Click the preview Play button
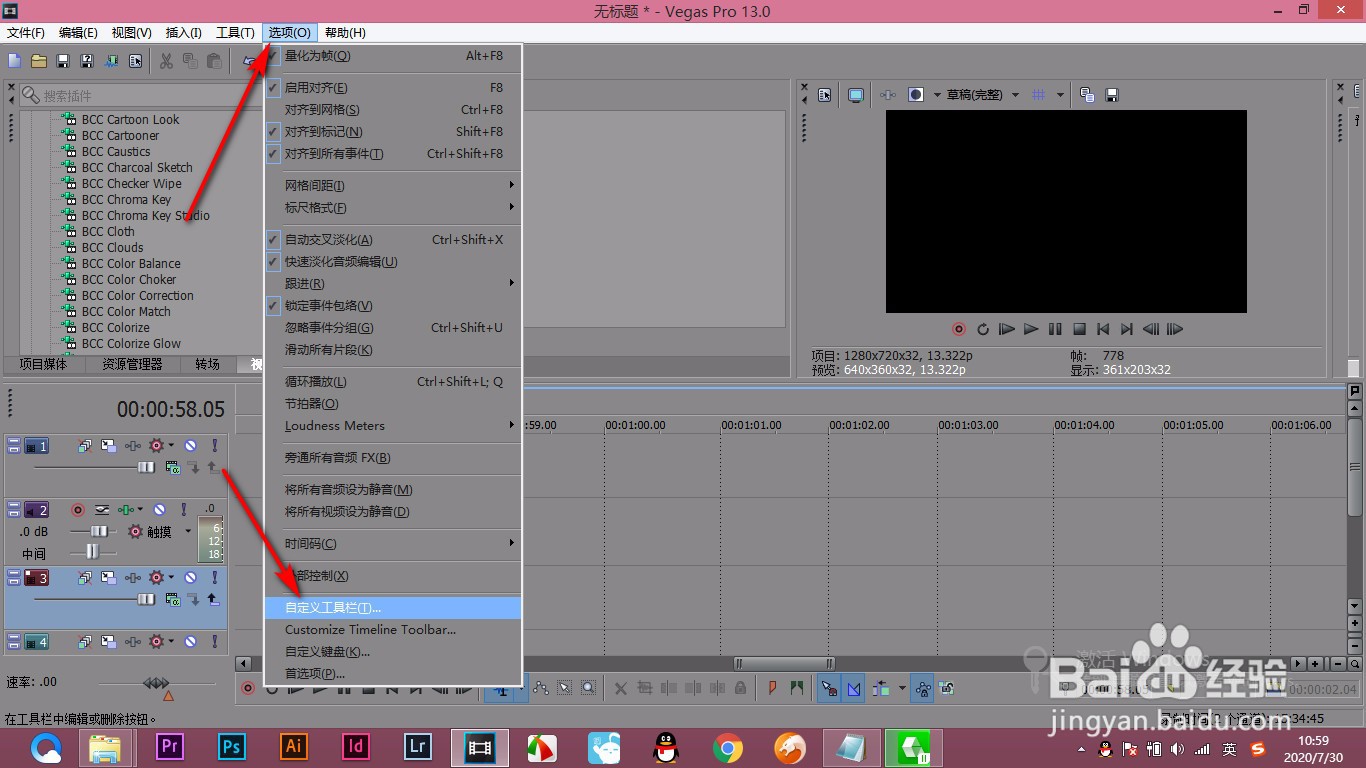This screenshot has height=768, width=1366. click(1031, 329)
